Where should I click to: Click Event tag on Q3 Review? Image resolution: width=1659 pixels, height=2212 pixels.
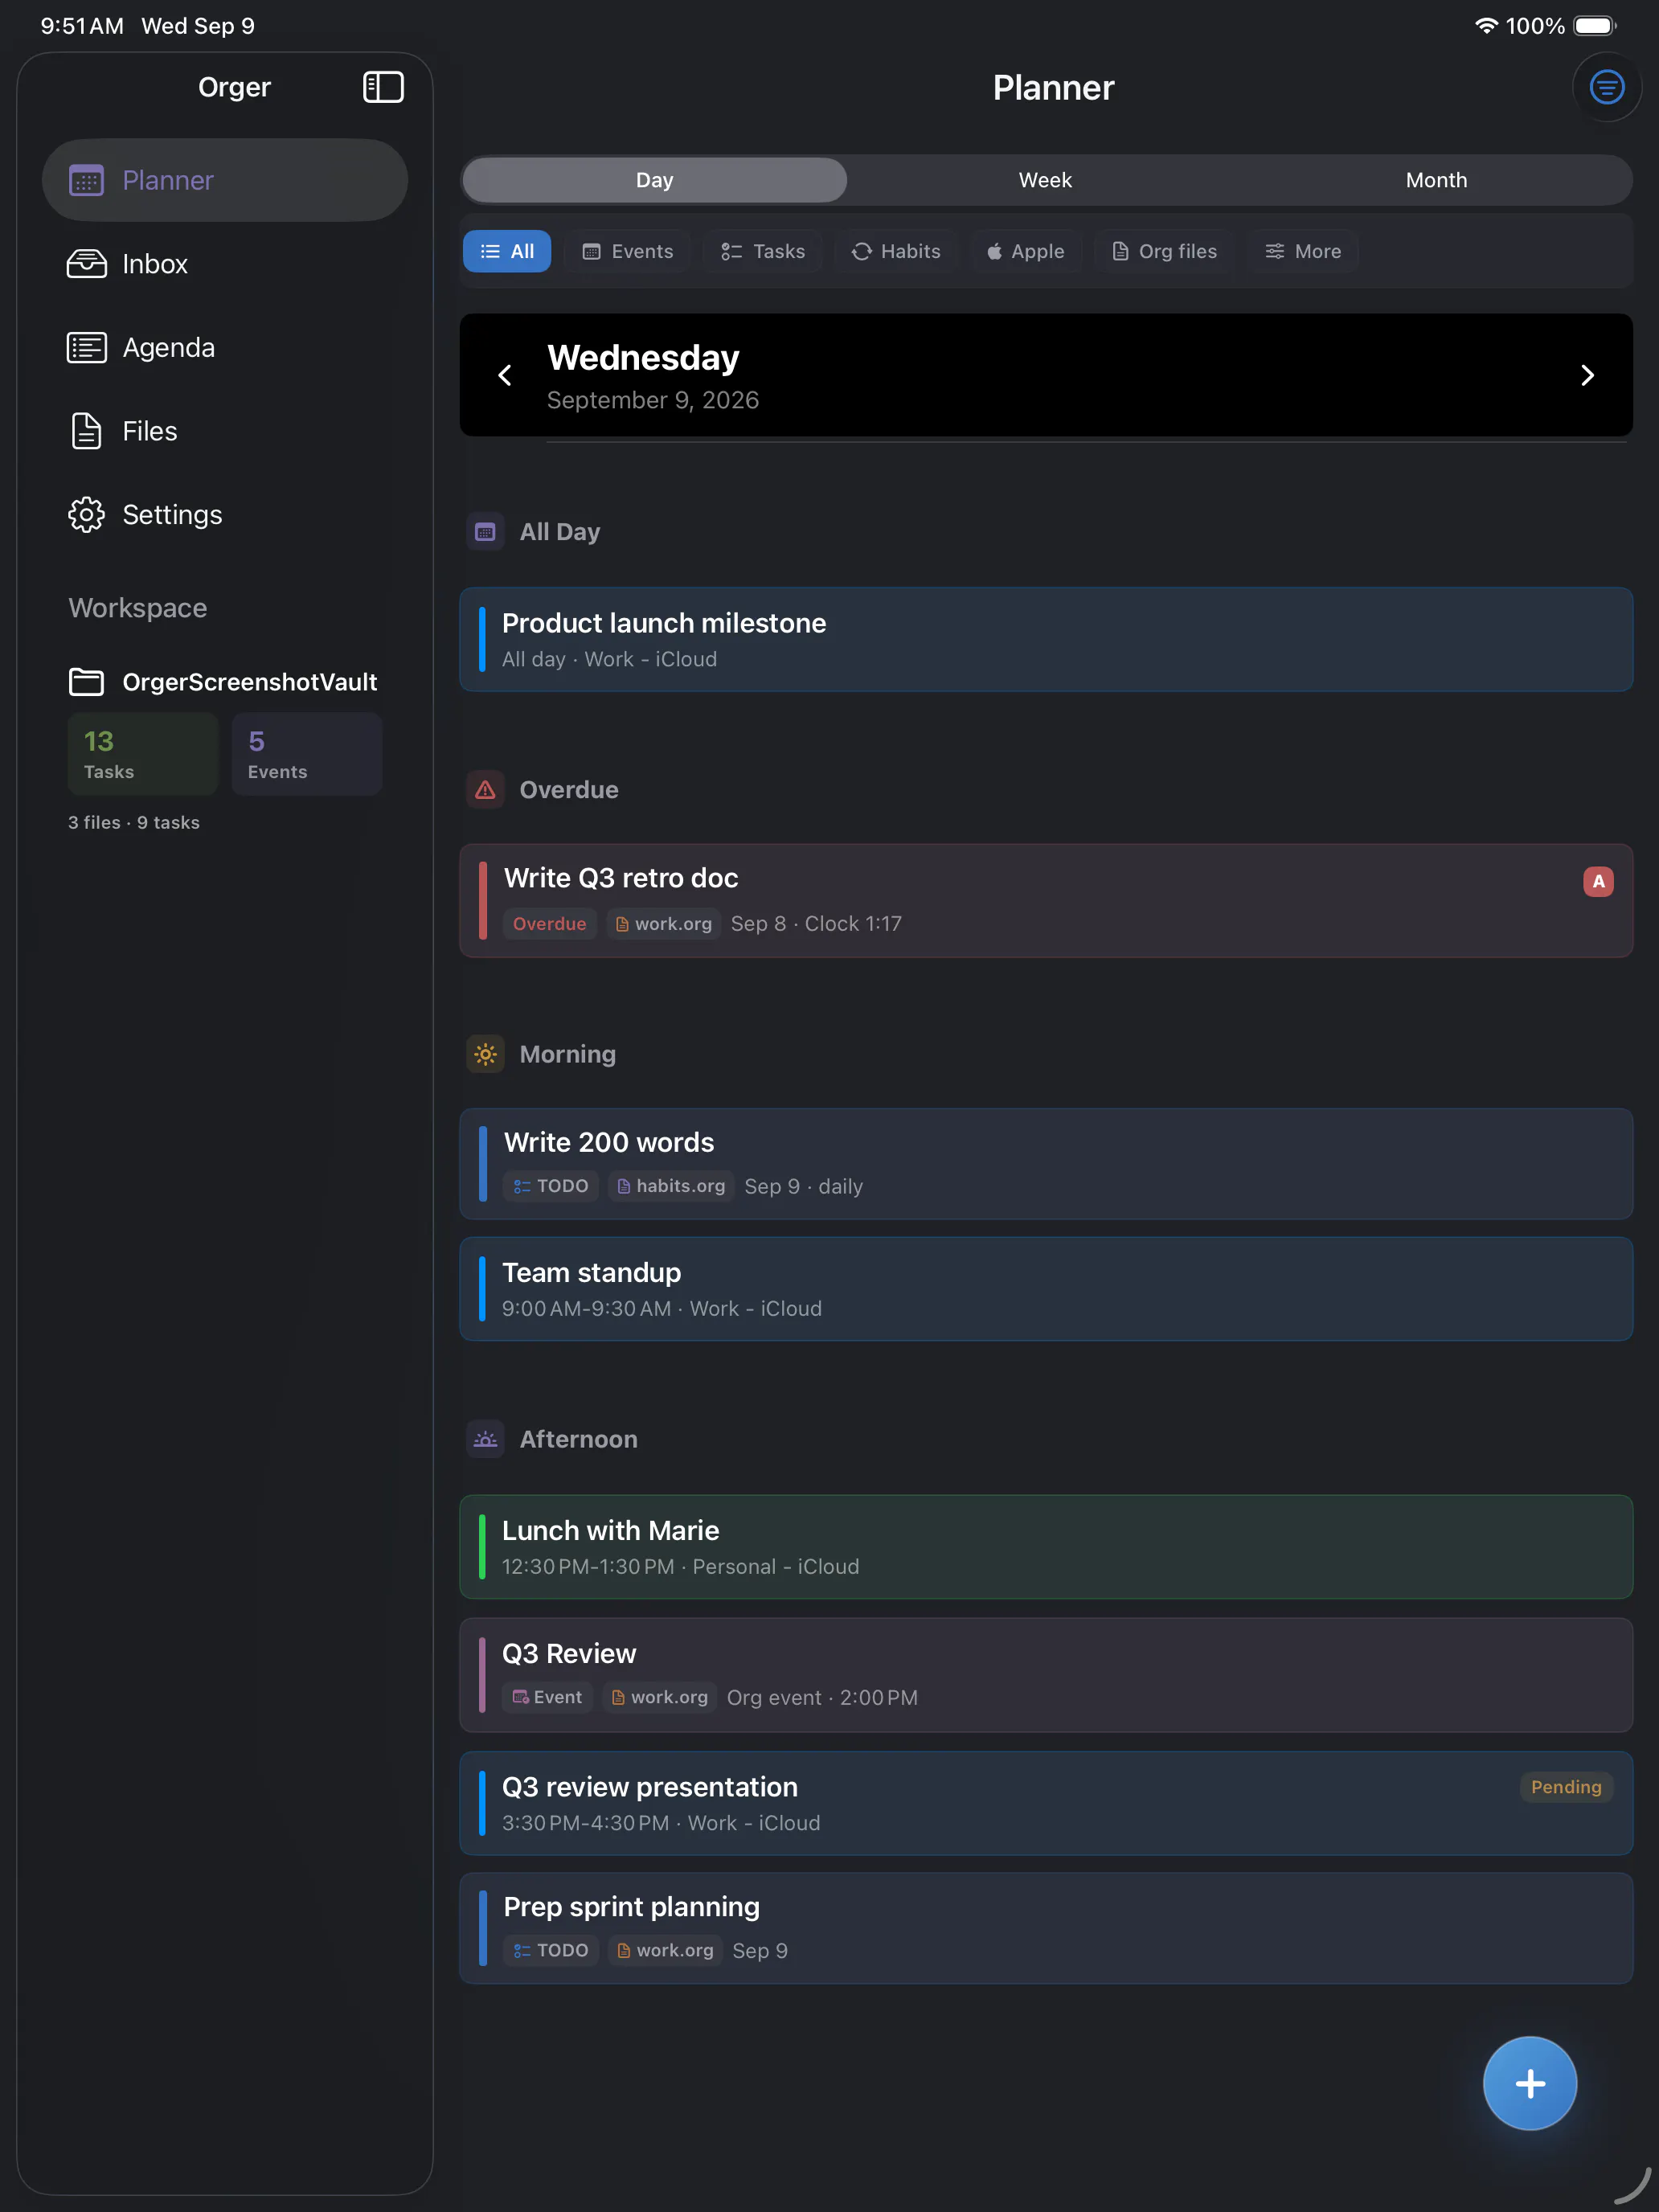click(547, 1697)
